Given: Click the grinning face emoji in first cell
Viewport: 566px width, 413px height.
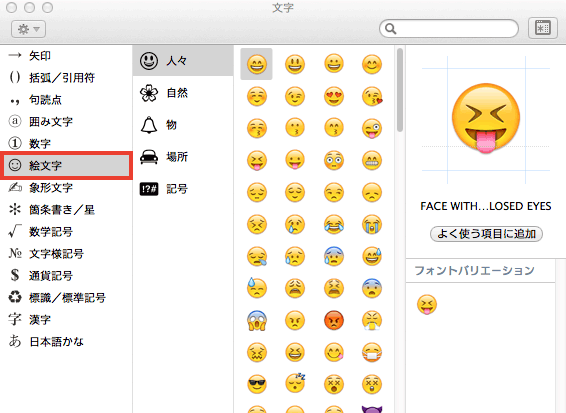Looking at the screenshot, I should click(257, 64).
